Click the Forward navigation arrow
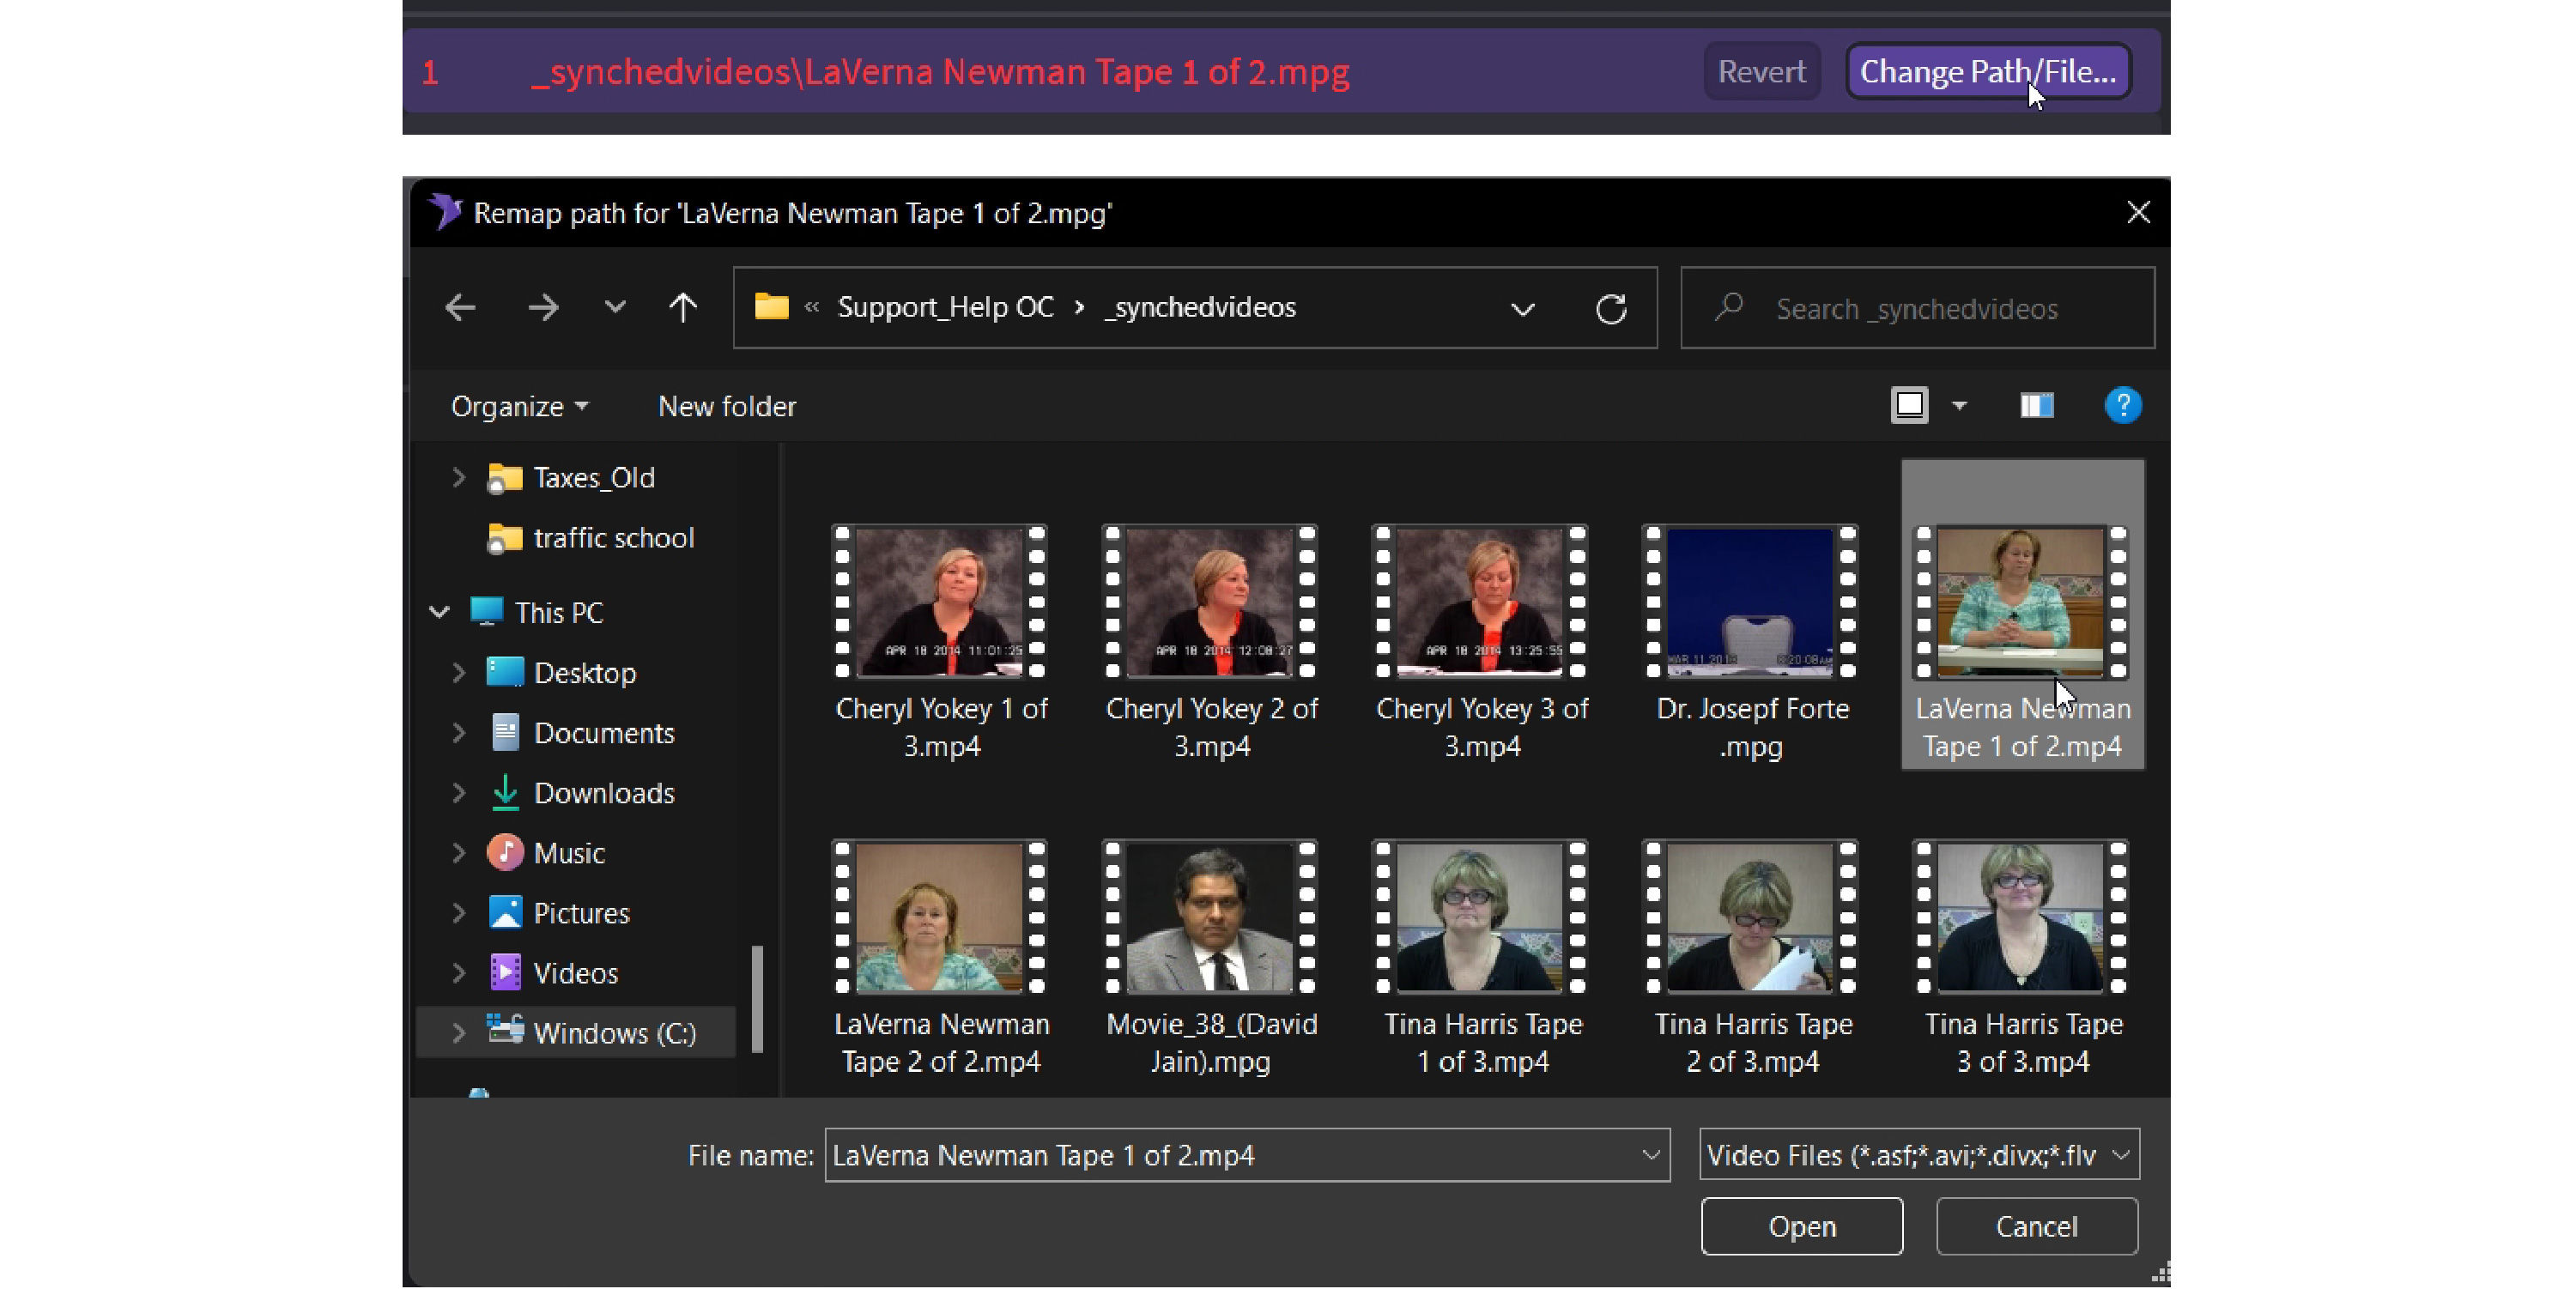This screenshot has width=2576, height=1289. [x=543, y=307]
